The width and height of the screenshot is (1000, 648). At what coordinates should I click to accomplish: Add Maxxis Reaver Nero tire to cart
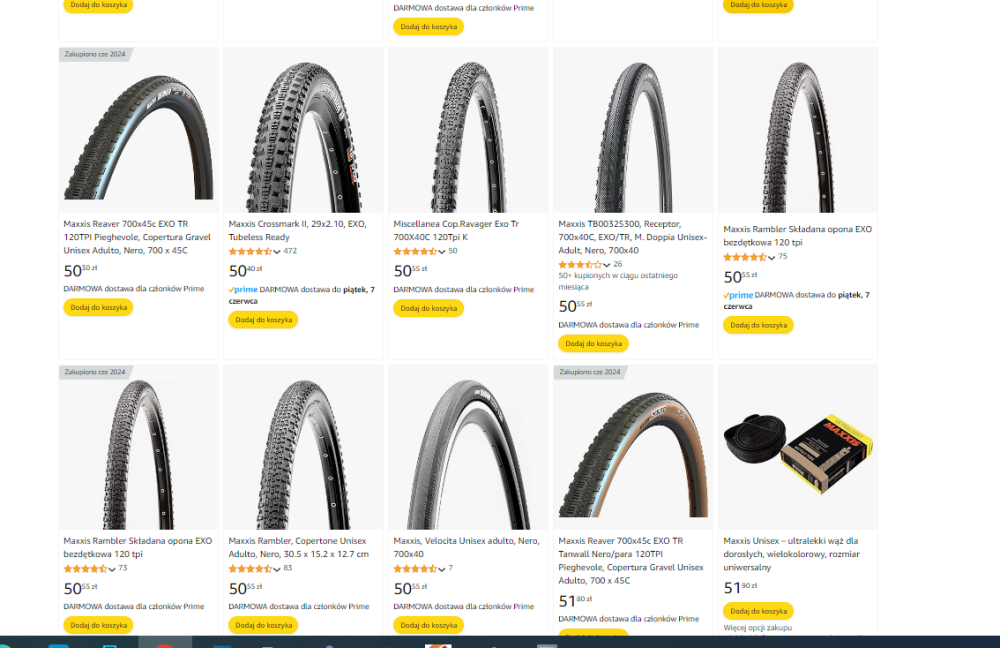pos(98,307)
